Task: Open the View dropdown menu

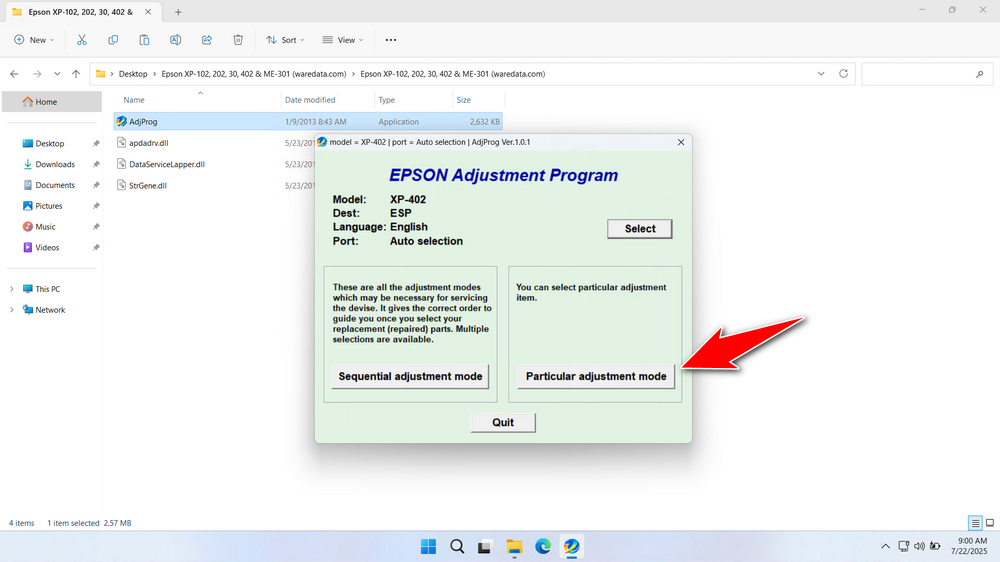Action: point(342,40)
